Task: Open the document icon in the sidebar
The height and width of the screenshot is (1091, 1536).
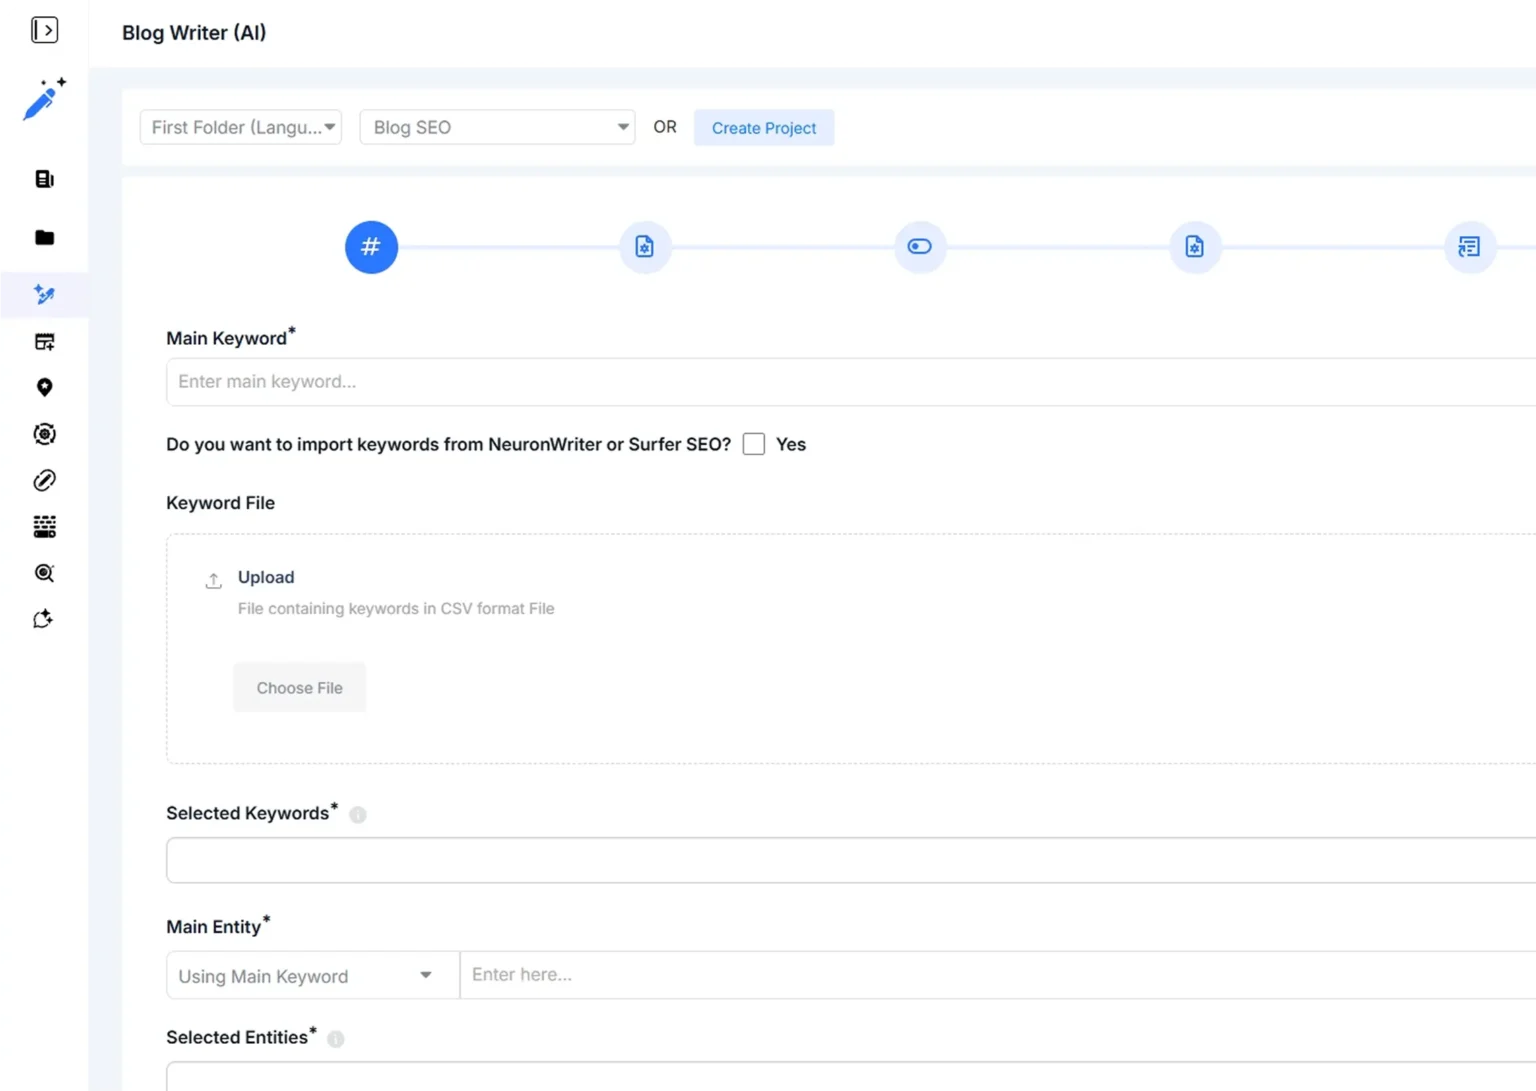Action: click(45, 179)
